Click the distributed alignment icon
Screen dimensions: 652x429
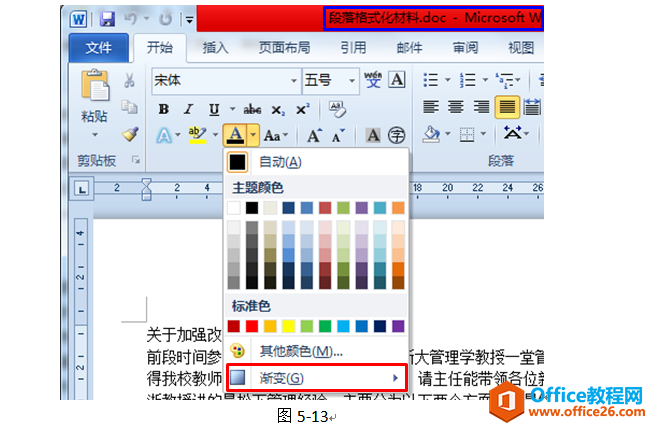[532, 107]
